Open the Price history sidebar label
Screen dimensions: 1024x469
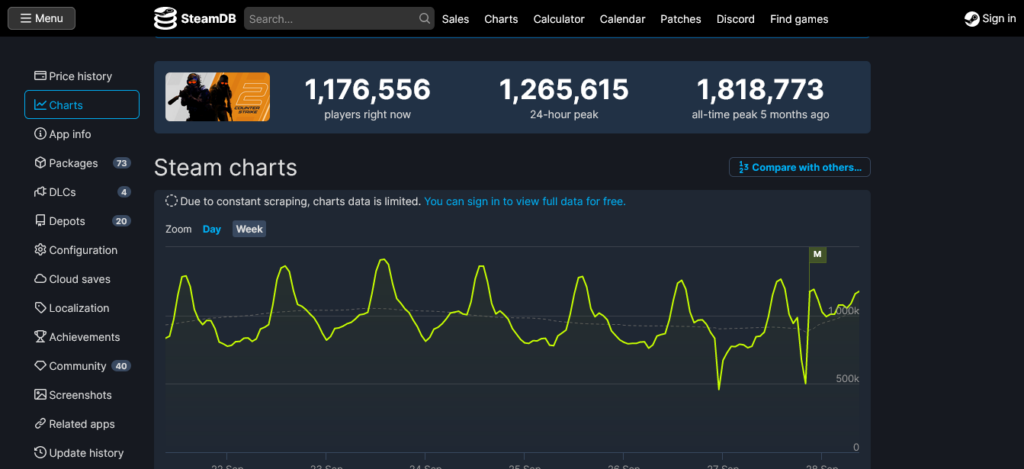(80, 76)
